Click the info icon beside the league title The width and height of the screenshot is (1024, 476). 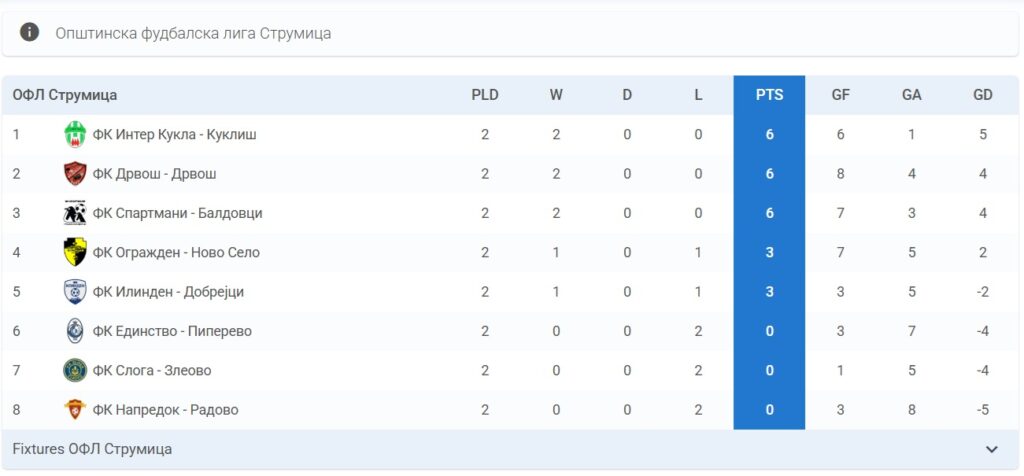[x=30, y=32]
